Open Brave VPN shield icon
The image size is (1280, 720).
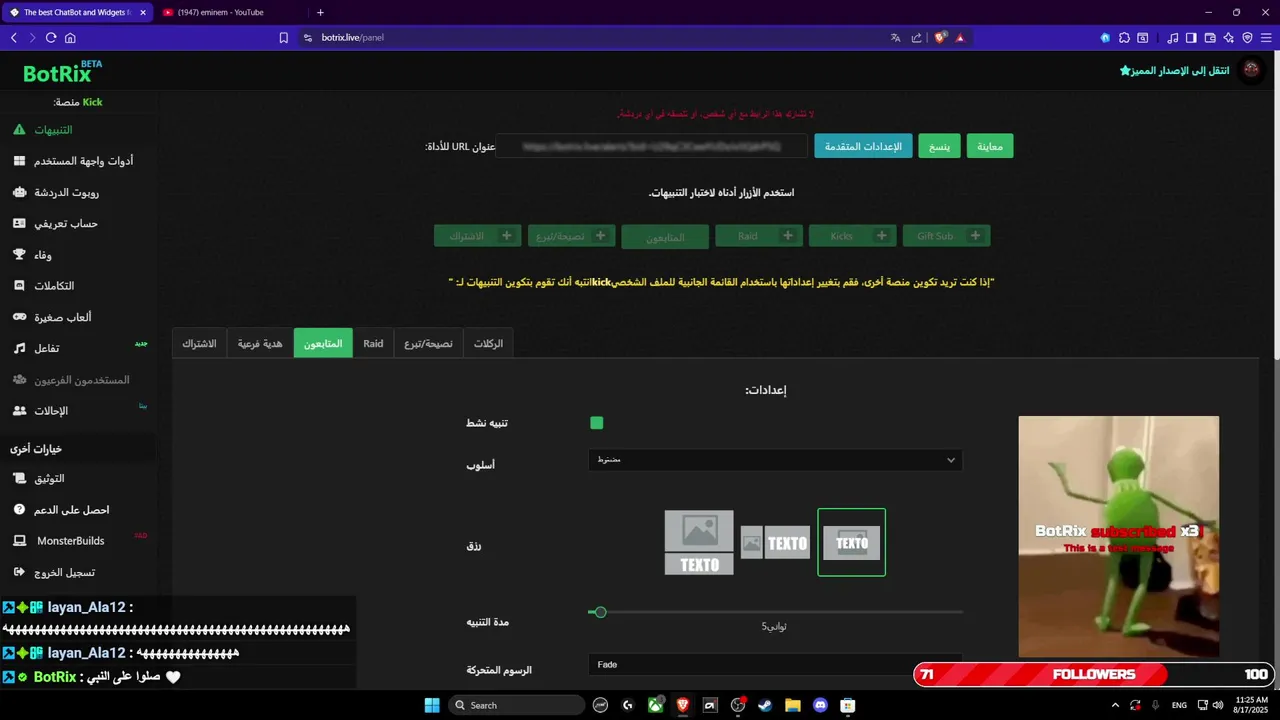click(1247, 38)
